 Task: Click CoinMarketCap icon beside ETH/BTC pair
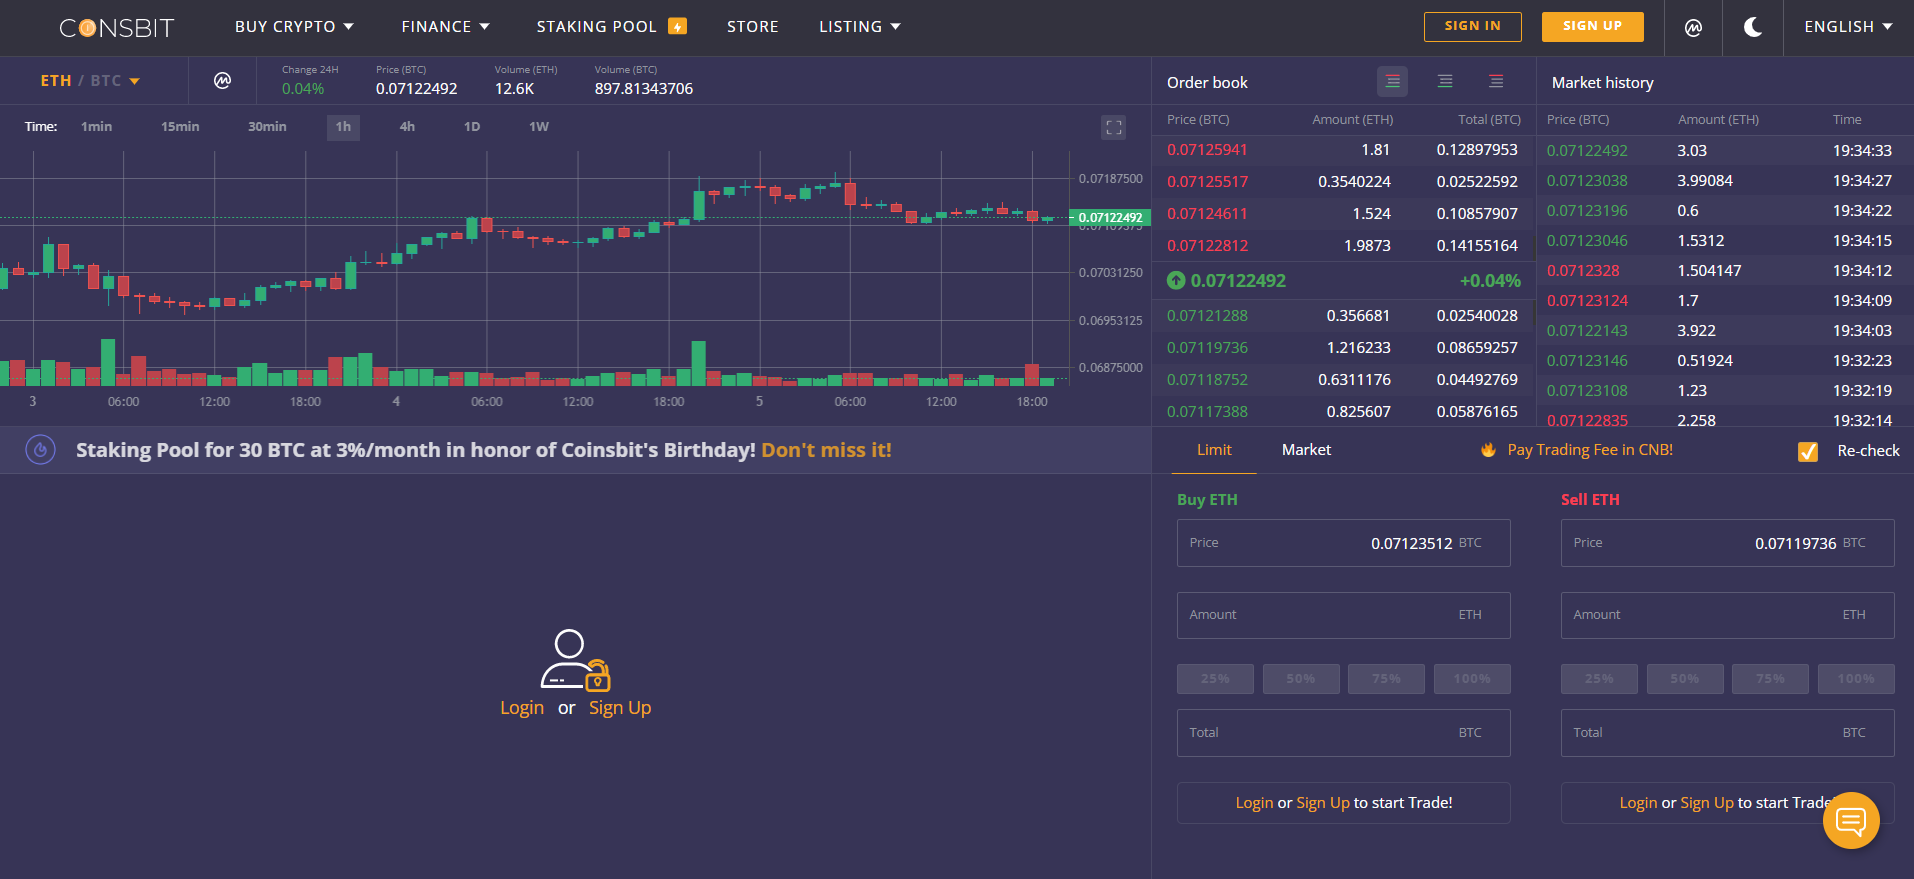click(222, 80)
